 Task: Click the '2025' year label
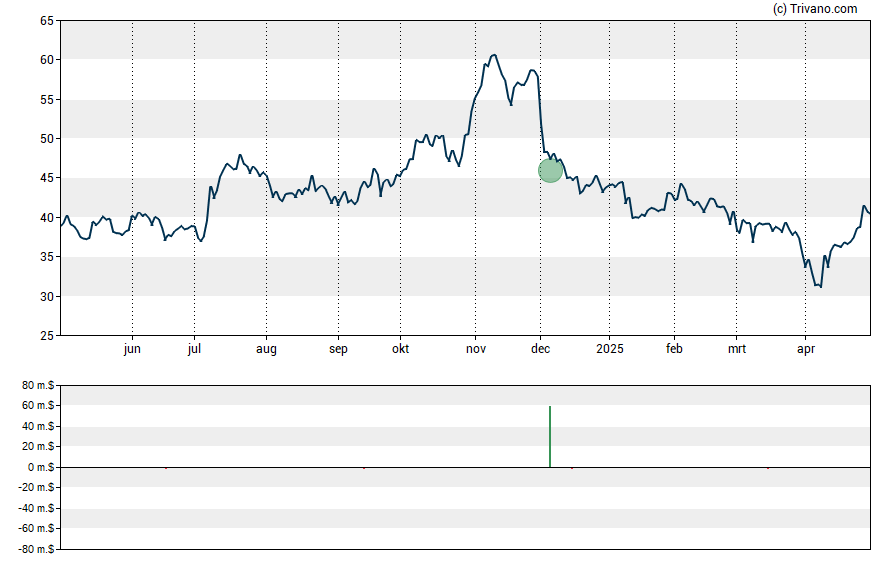610,349
